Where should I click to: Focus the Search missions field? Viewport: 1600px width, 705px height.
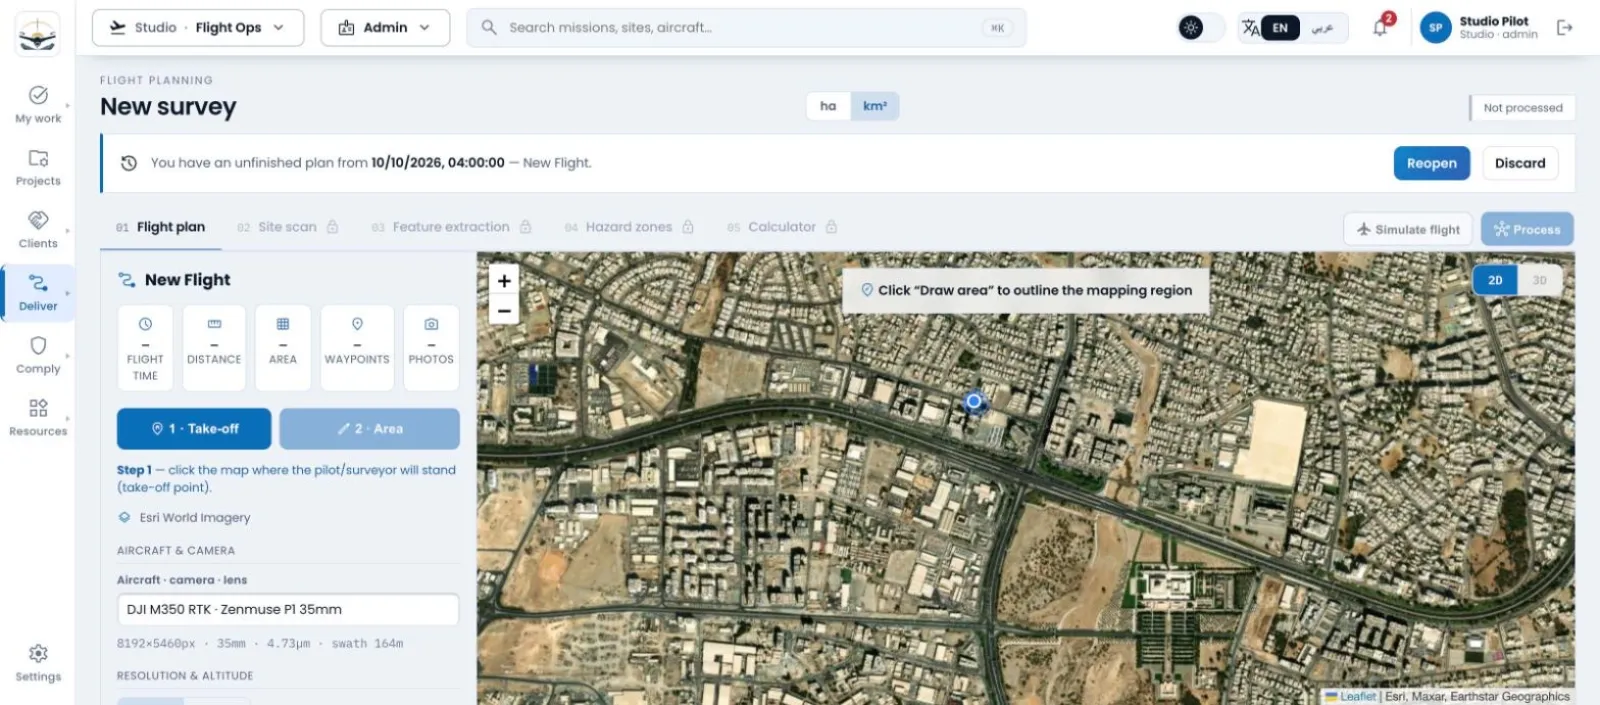click(x=746, y=28)
